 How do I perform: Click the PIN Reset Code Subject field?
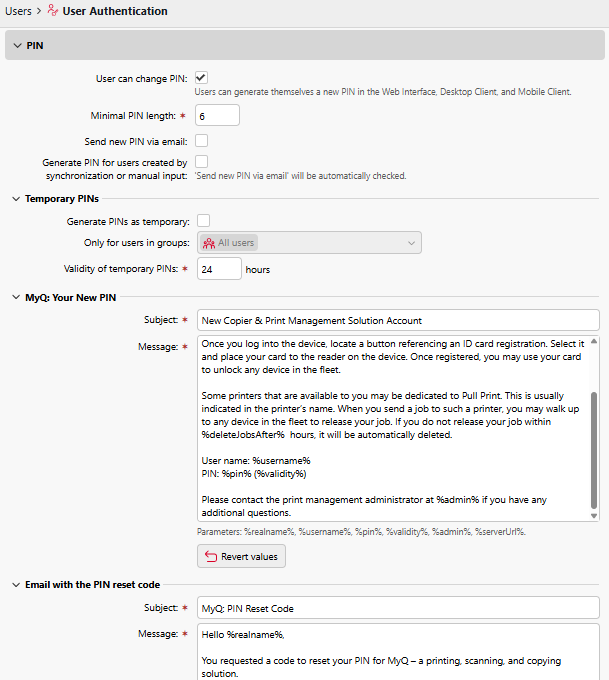point(397,608)
